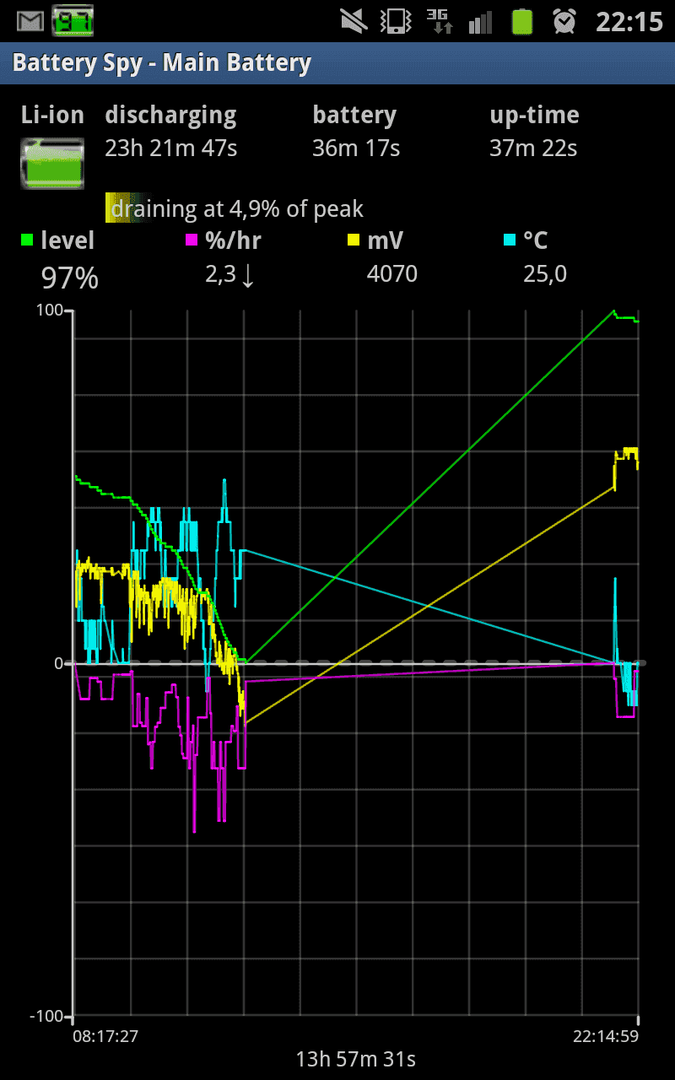675x1080 pixels.
Task: Tap the muted sound status icon
Action: point(356,21)
